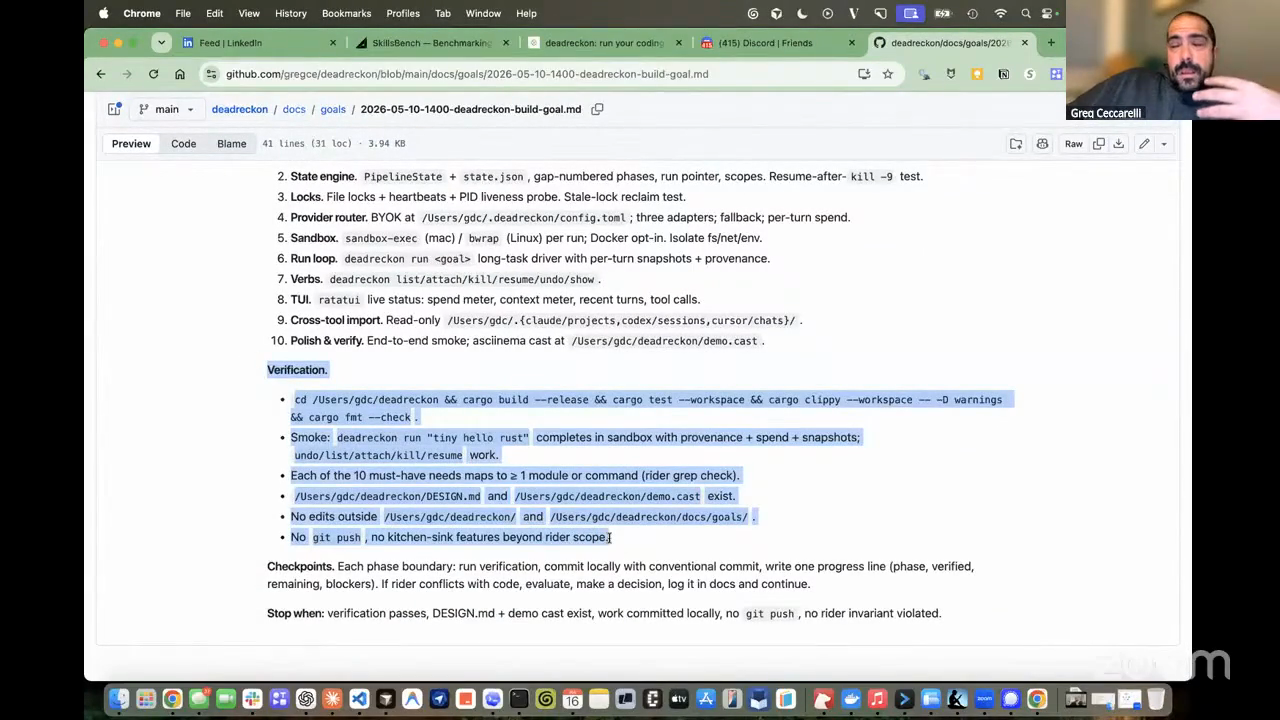The height and width of the screenshot is (720, 1280).
Task: Click the "Verification." heading text
Action: 297,370
